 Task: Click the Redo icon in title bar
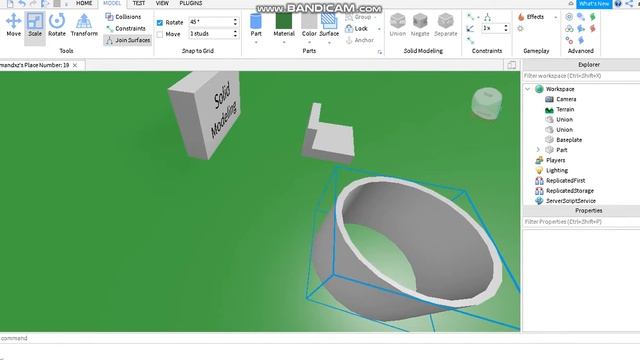pos(33,4)
